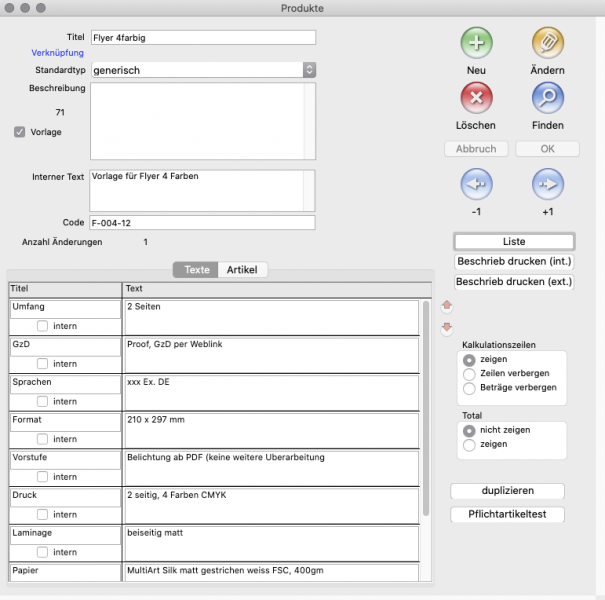Uncheck the Vorlage checkbox
605x600 pixels.
[x=20, y=131]
